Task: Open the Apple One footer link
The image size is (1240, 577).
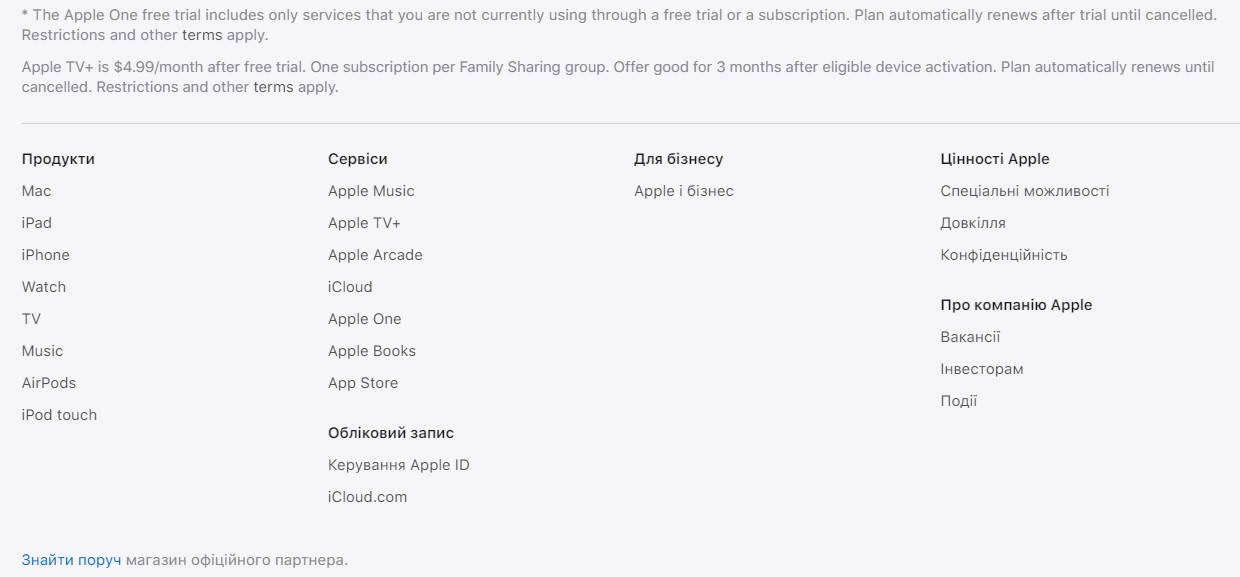Action: click(364, 319)
